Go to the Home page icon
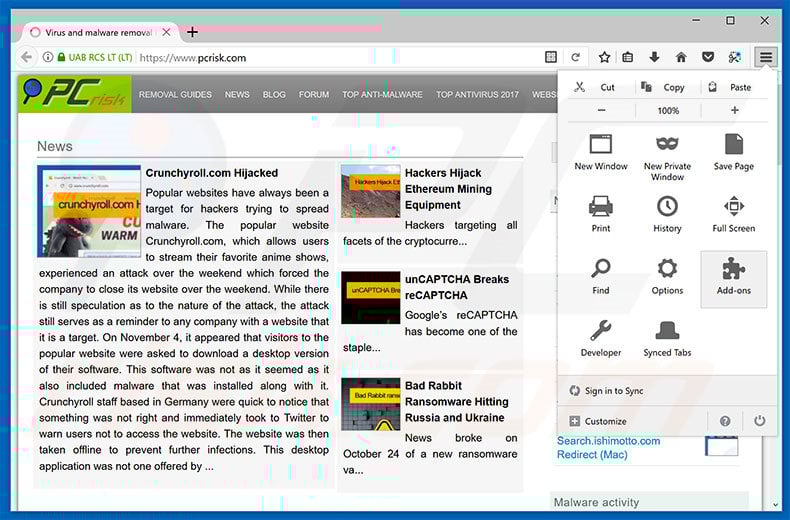 (x=681, y=57)
